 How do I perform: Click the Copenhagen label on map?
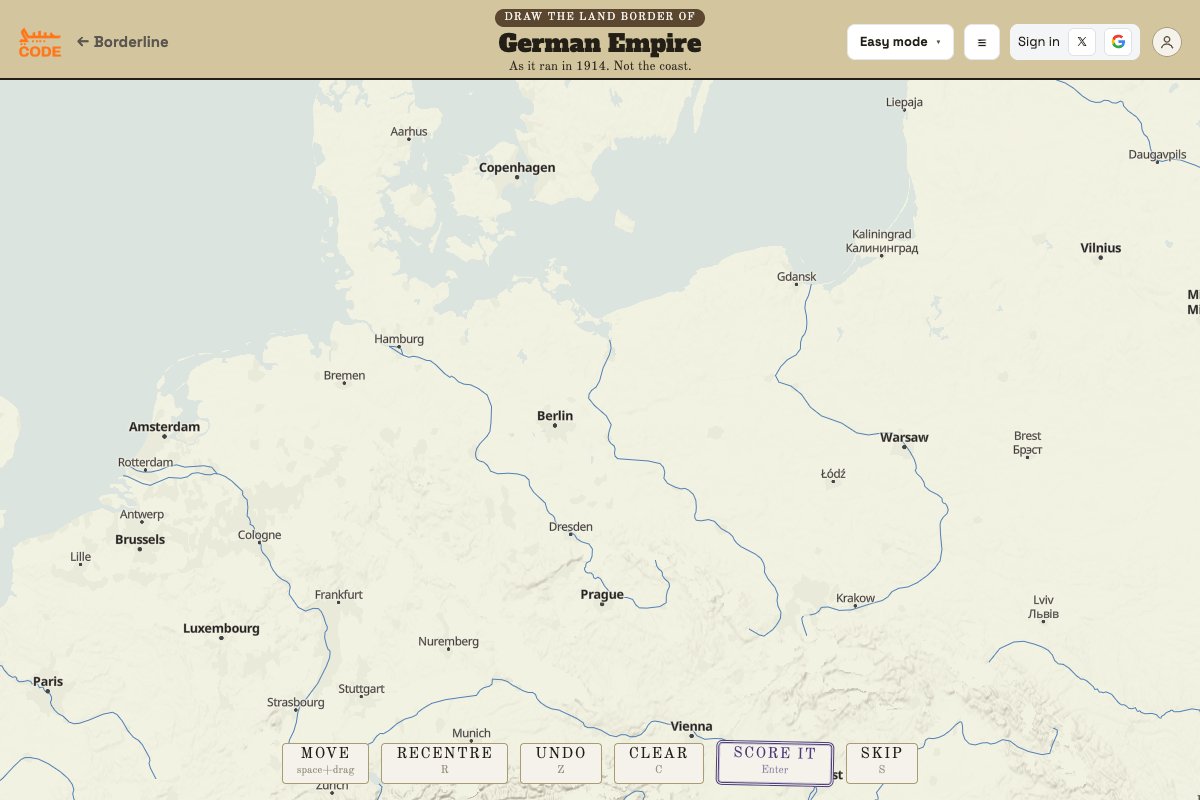(x=517, y=168)
